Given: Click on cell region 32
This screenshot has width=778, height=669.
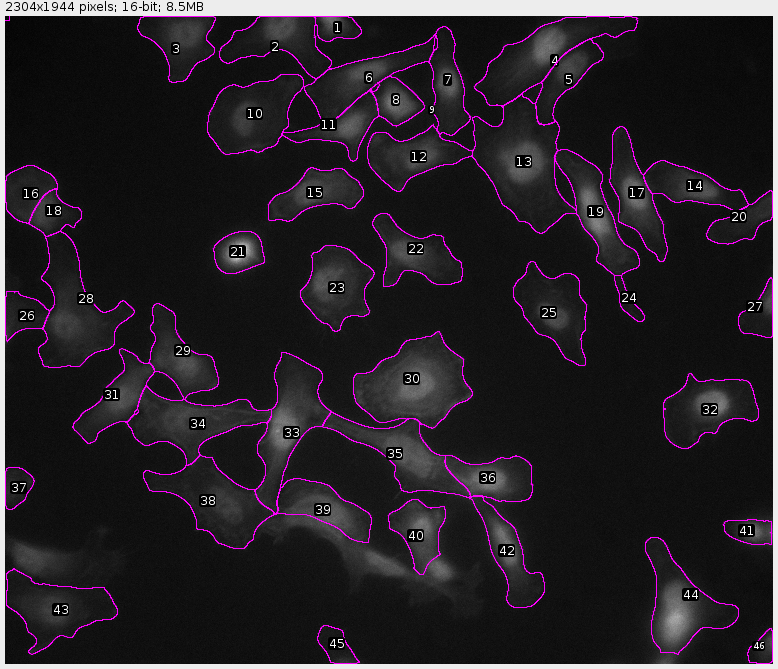Looking at the screenshot, I should [710, 410].
